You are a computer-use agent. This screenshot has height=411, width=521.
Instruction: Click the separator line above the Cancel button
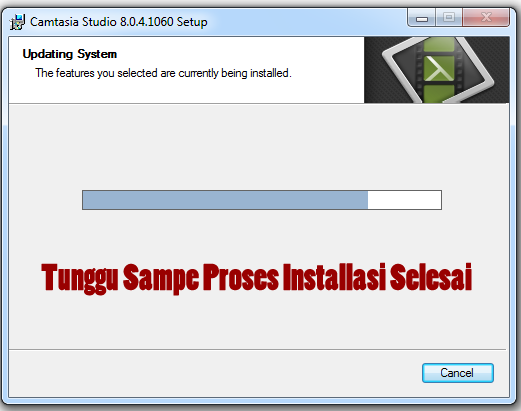click(257, 349)
